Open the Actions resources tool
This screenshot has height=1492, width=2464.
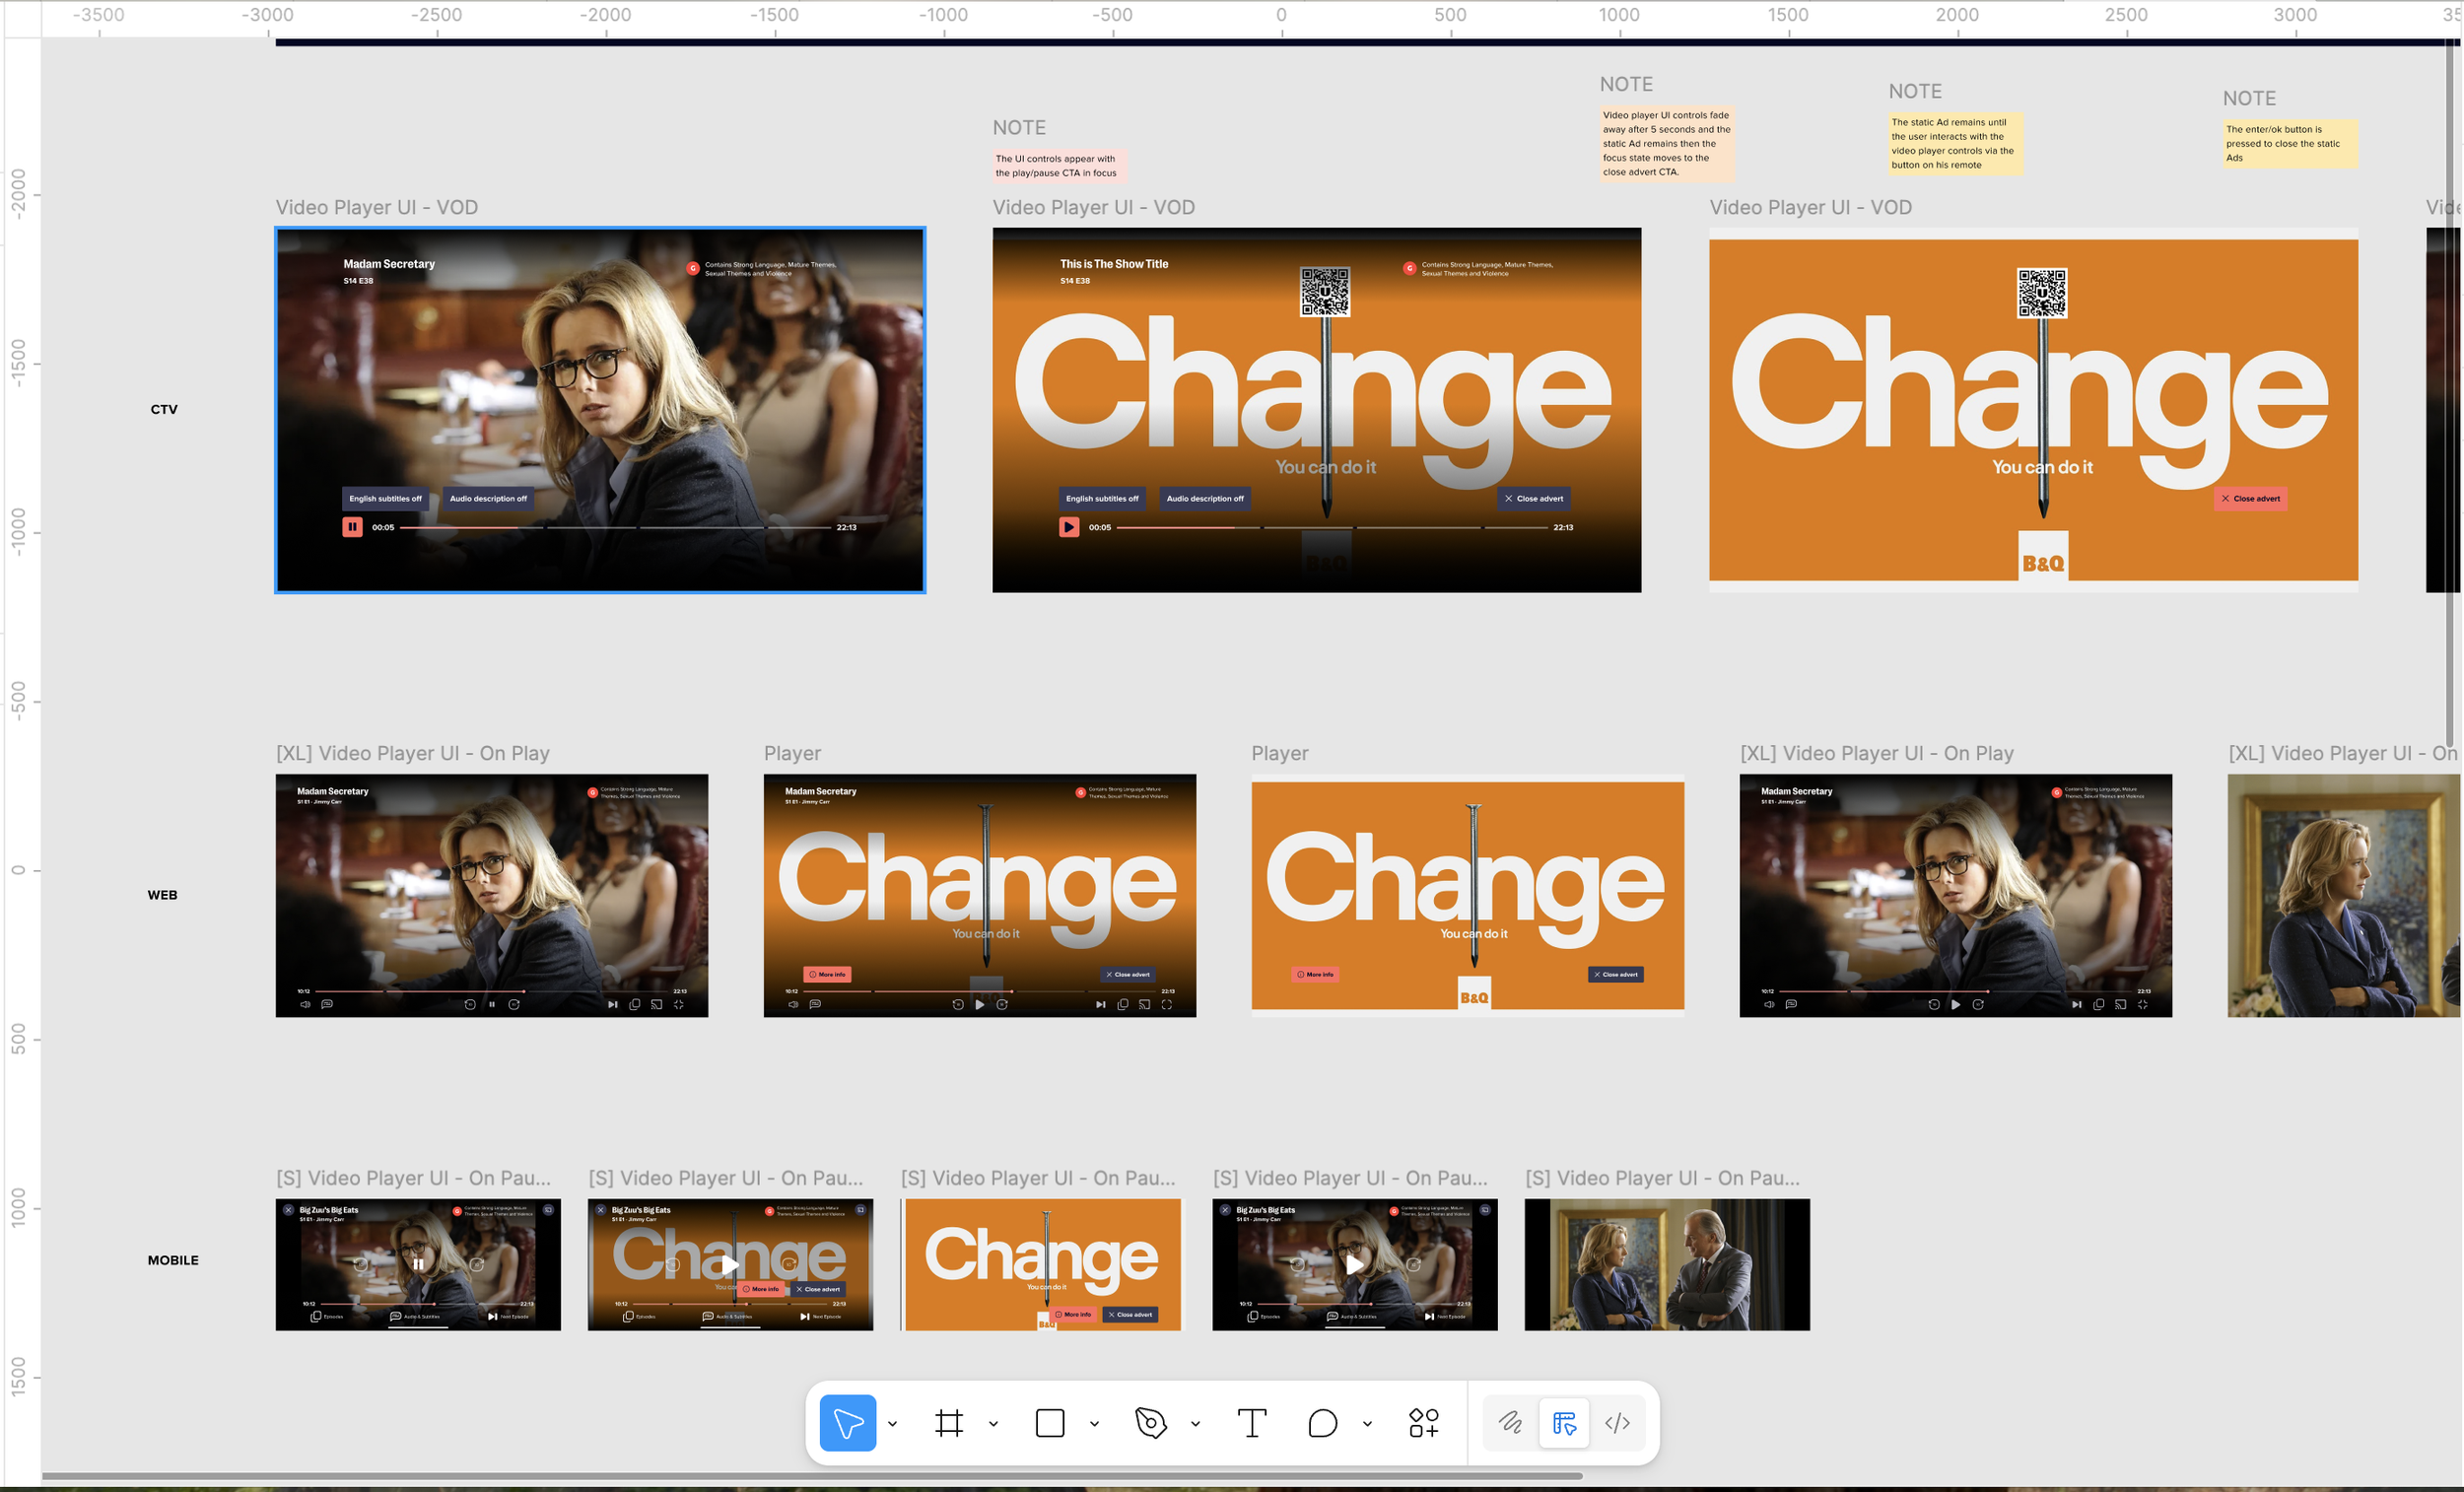click(x=1423, y=1422)
